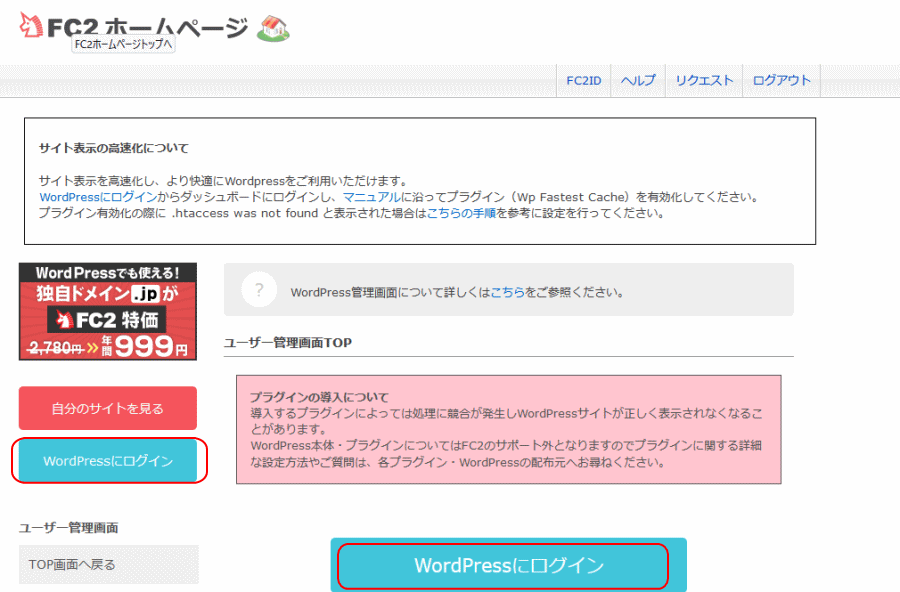Screen dimensions: 900x592
Task: Click the red 自分のサイトを見る button
Action: coord(108,408)
